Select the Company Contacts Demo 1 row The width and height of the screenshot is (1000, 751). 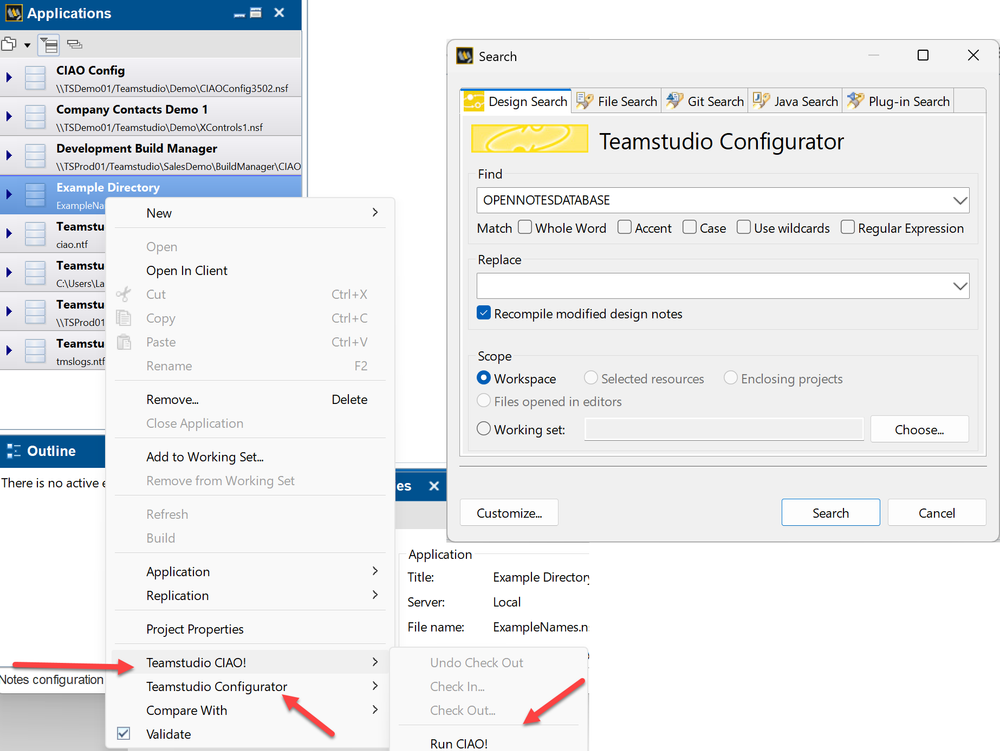[151, 117]
